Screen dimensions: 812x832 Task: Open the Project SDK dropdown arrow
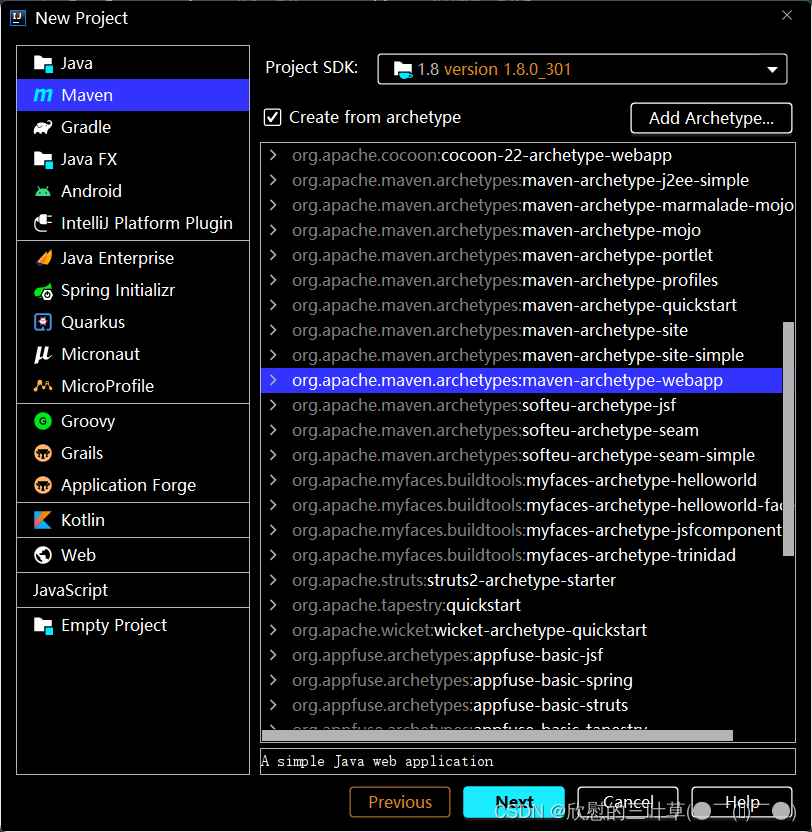point(772,70)
